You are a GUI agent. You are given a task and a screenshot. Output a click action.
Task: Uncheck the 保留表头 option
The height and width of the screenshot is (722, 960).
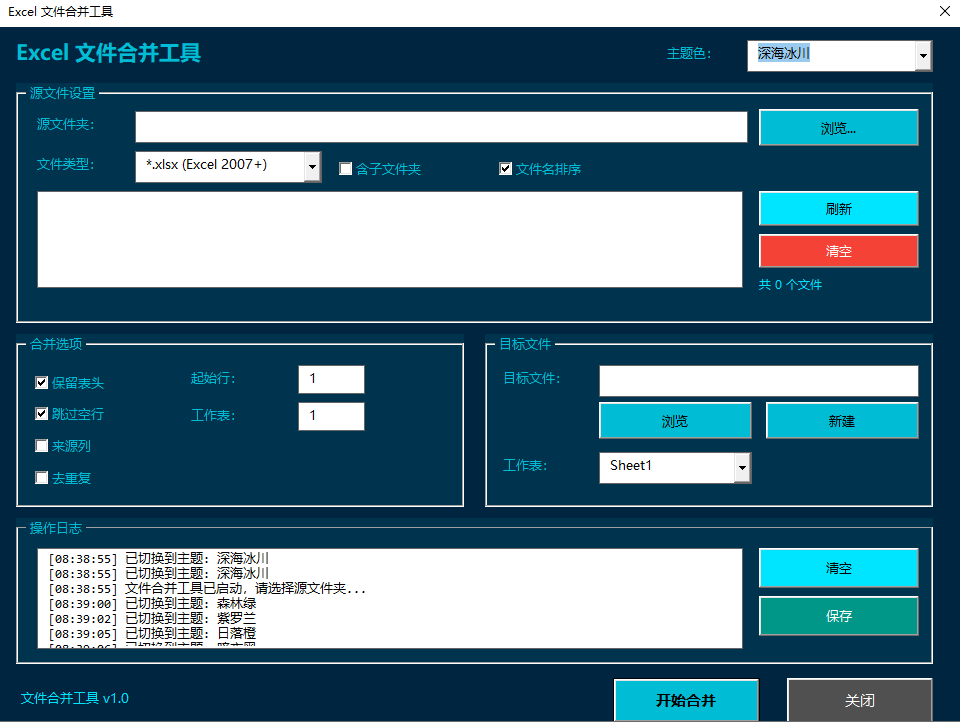(42, 382)
